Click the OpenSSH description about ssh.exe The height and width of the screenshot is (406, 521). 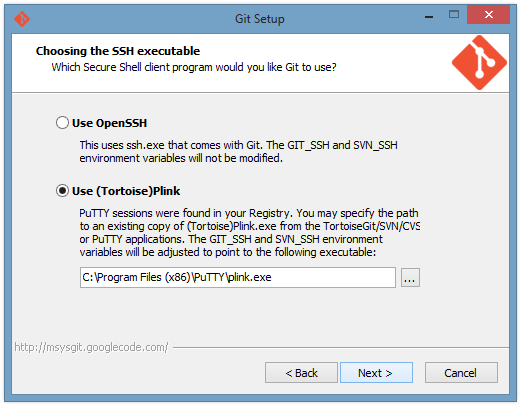[238, 152]
